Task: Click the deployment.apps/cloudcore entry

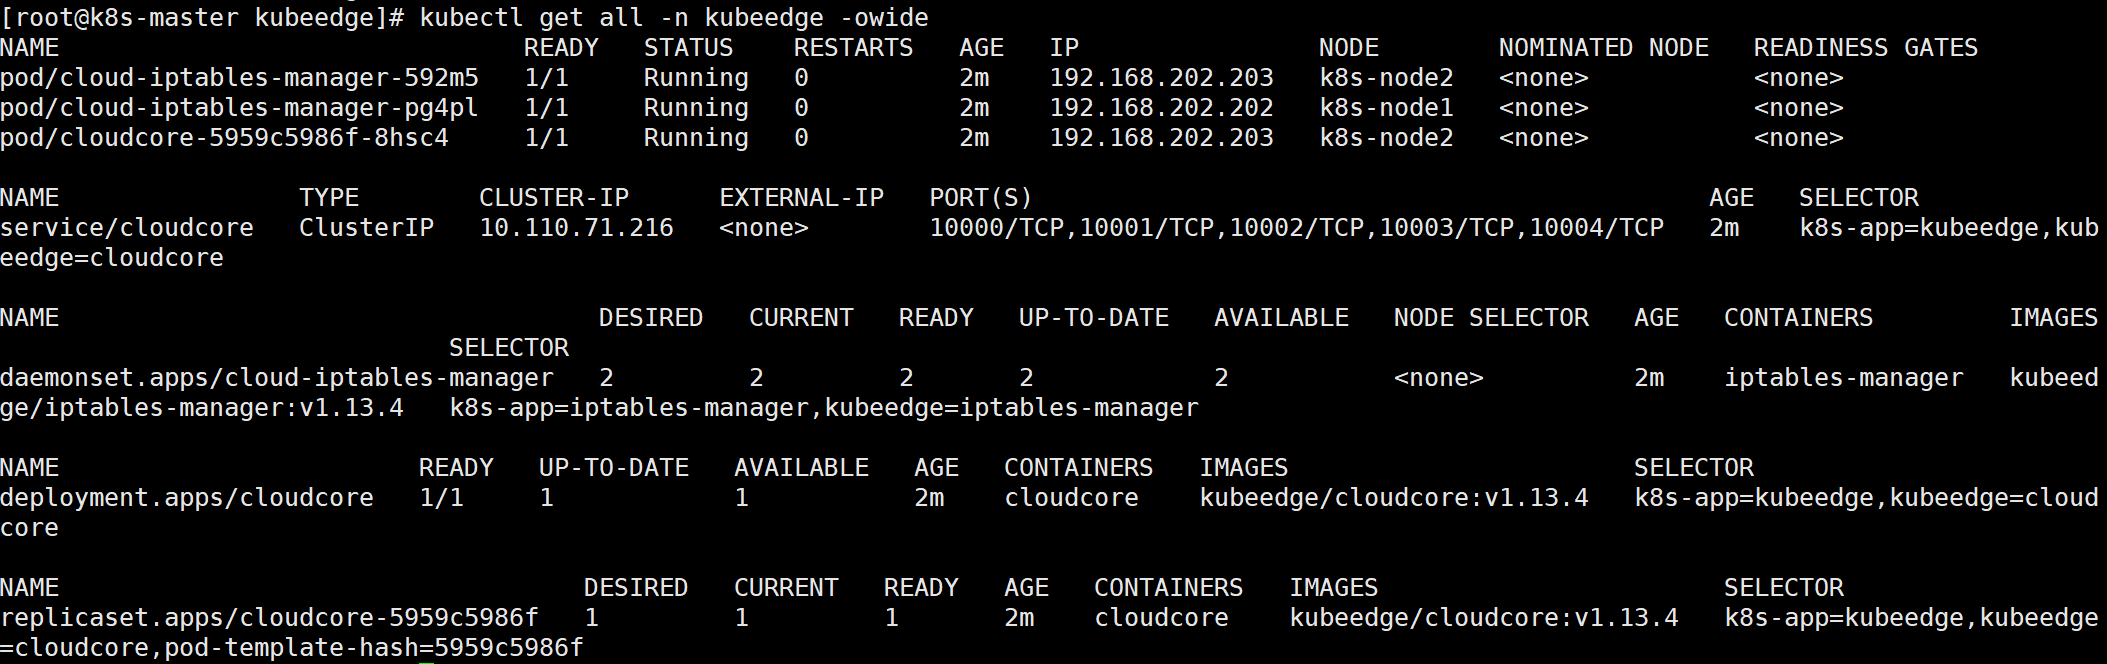Action: (187, 498)
